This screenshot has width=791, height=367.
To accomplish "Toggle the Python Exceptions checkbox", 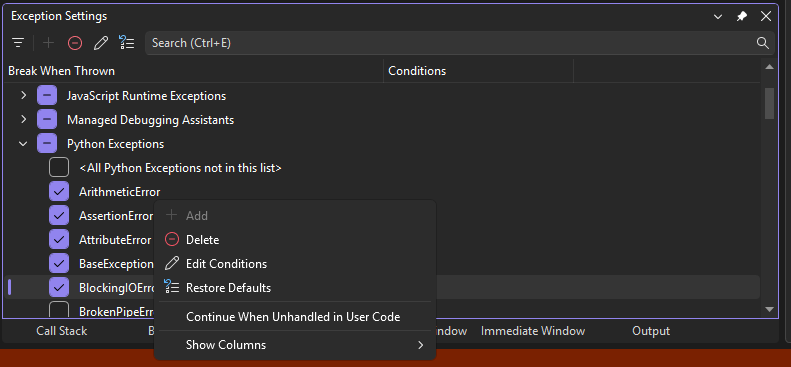I will (47, 144).
